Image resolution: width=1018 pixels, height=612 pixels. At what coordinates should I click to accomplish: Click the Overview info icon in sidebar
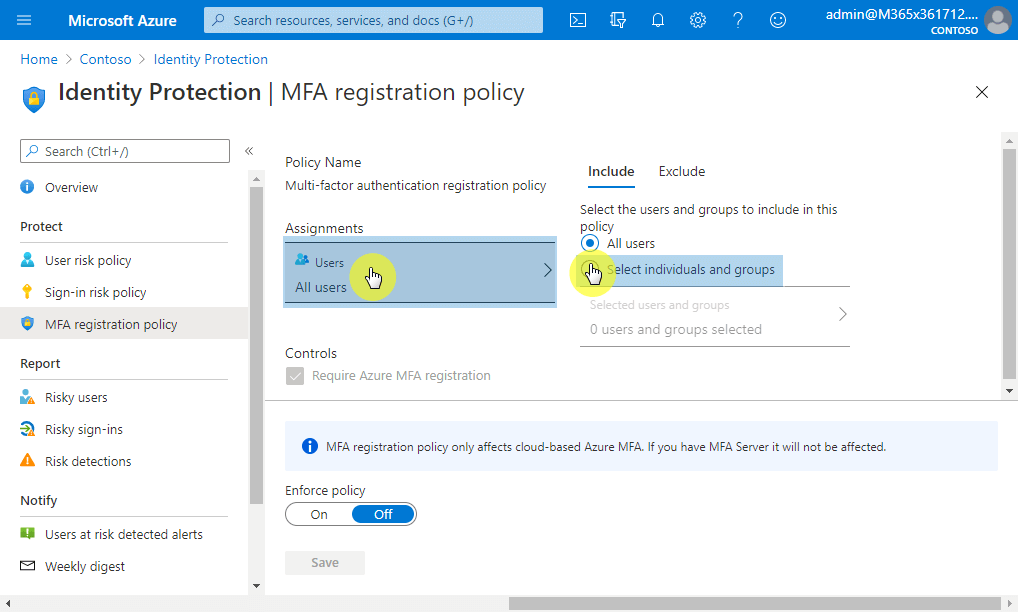[27, 187]
